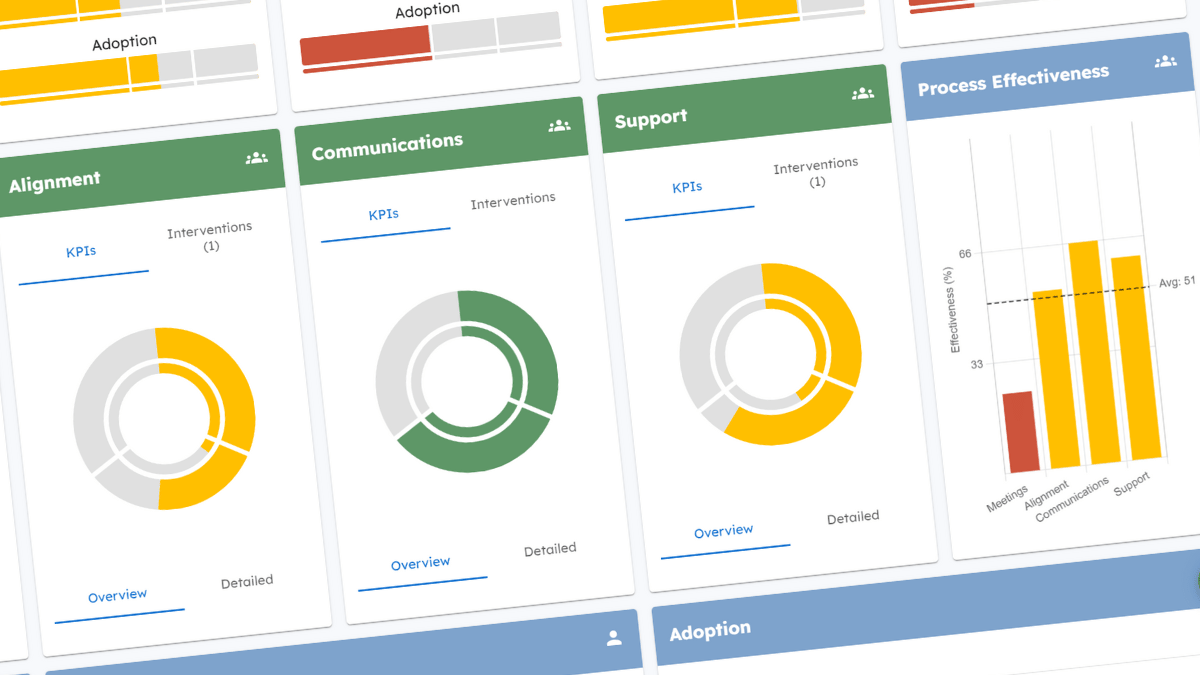Viewport: 1200px width, 675px height.
Task: Click the group icon in the Support header
Action: coord(862,94)
